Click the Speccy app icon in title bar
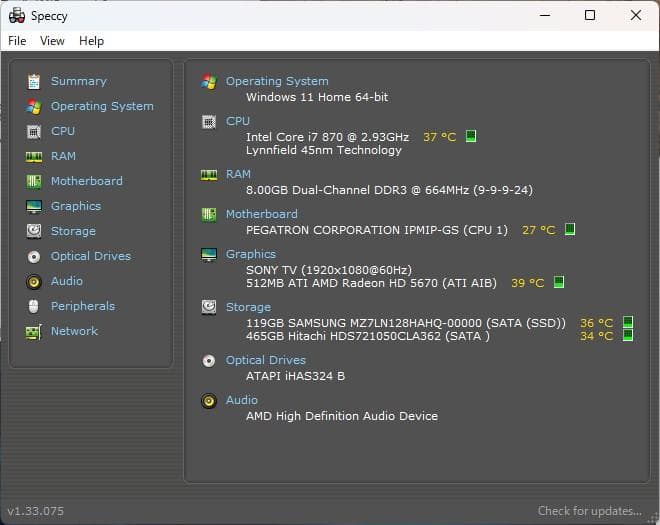 (x=17, y=16)
